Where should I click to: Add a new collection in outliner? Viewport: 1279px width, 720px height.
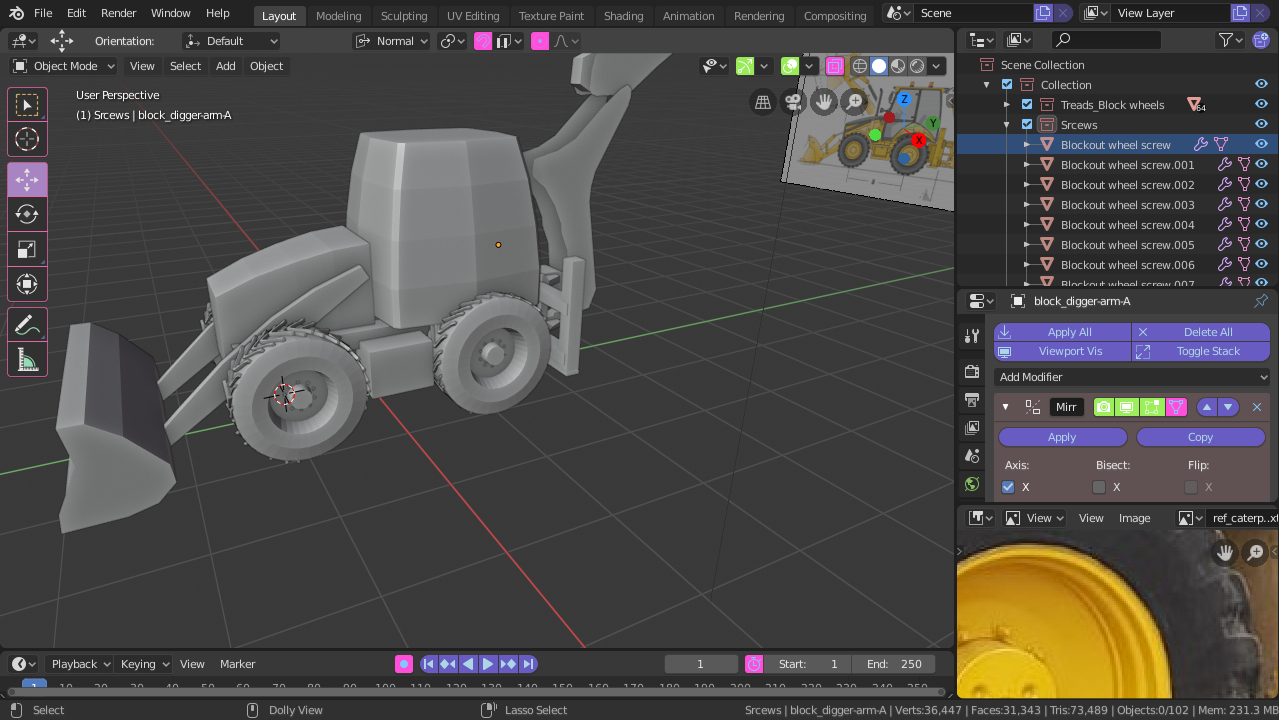tap(1261, 40)
